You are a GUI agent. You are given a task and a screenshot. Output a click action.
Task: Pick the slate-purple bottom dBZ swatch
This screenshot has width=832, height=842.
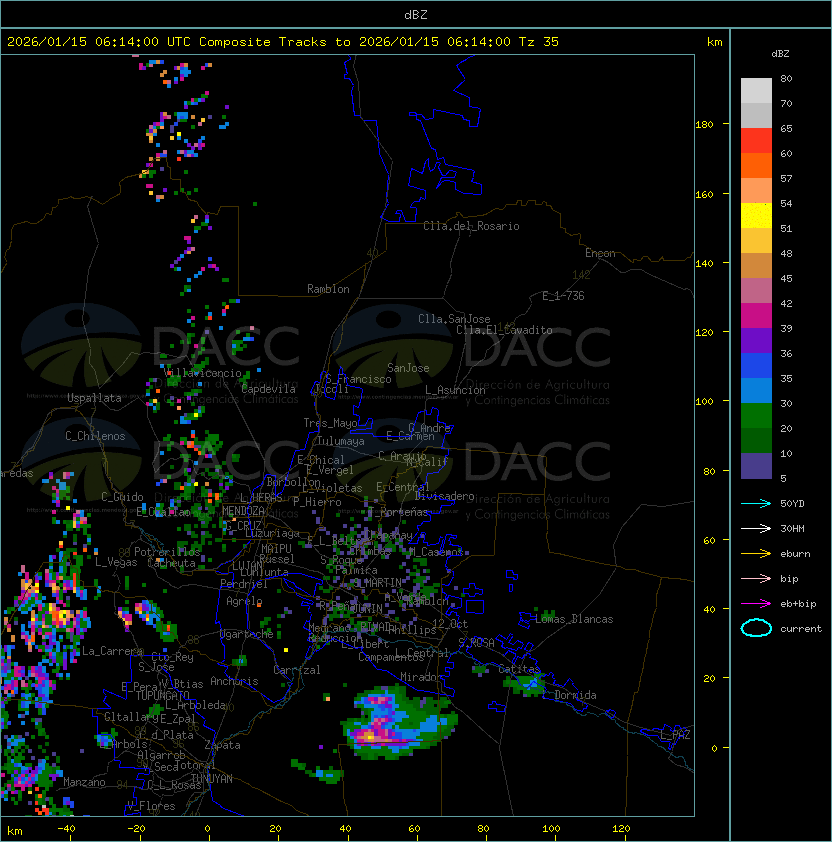[756, 466]
